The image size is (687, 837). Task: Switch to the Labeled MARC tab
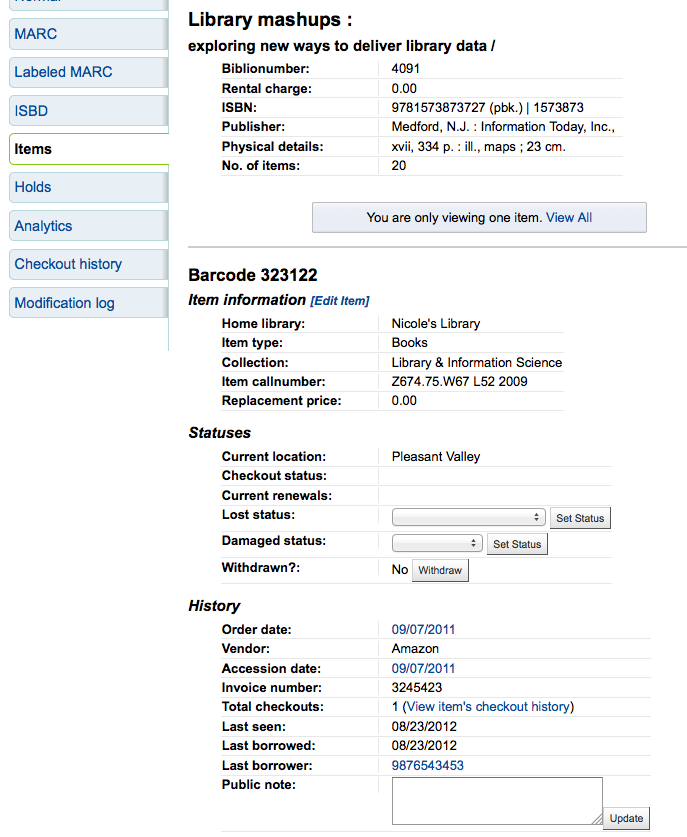coord(63,72)
